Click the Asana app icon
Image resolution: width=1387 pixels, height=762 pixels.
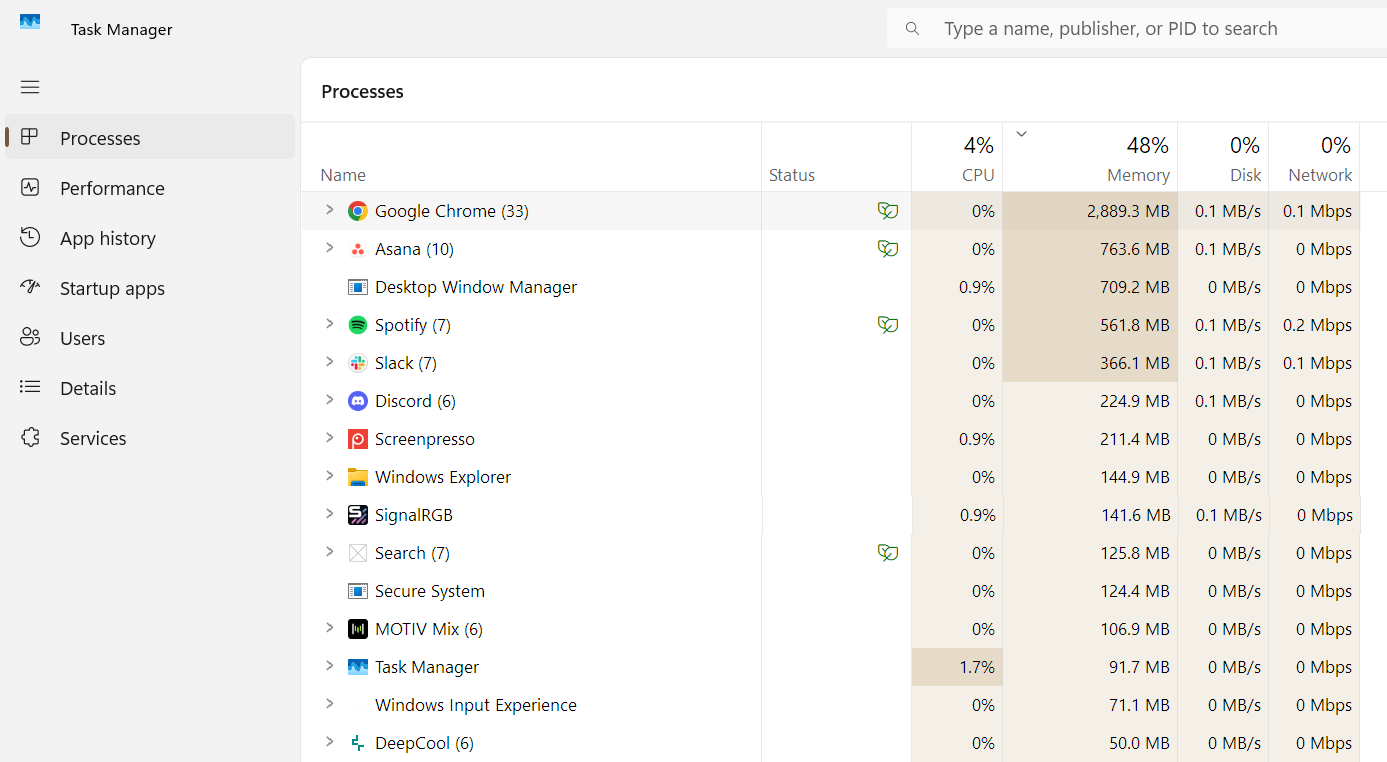click(358, 249)
